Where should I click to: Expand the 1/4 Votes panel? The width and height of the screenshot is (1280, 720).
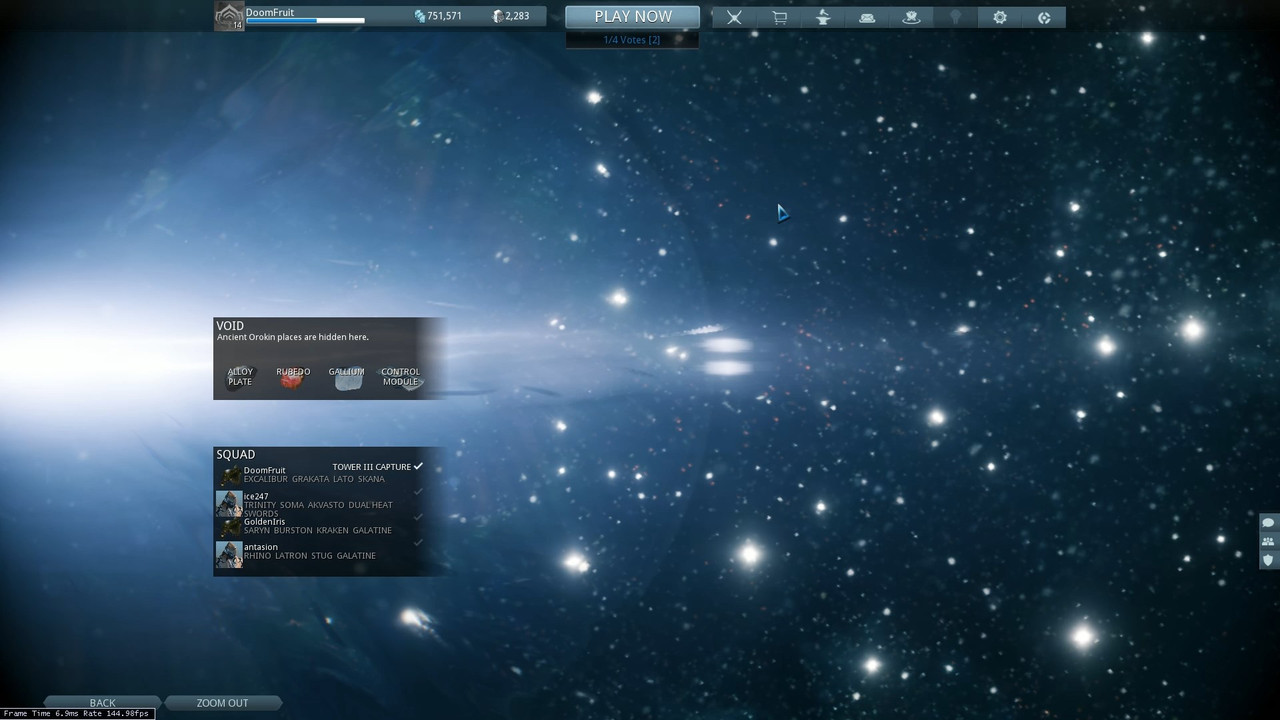(x=630, y=39)
